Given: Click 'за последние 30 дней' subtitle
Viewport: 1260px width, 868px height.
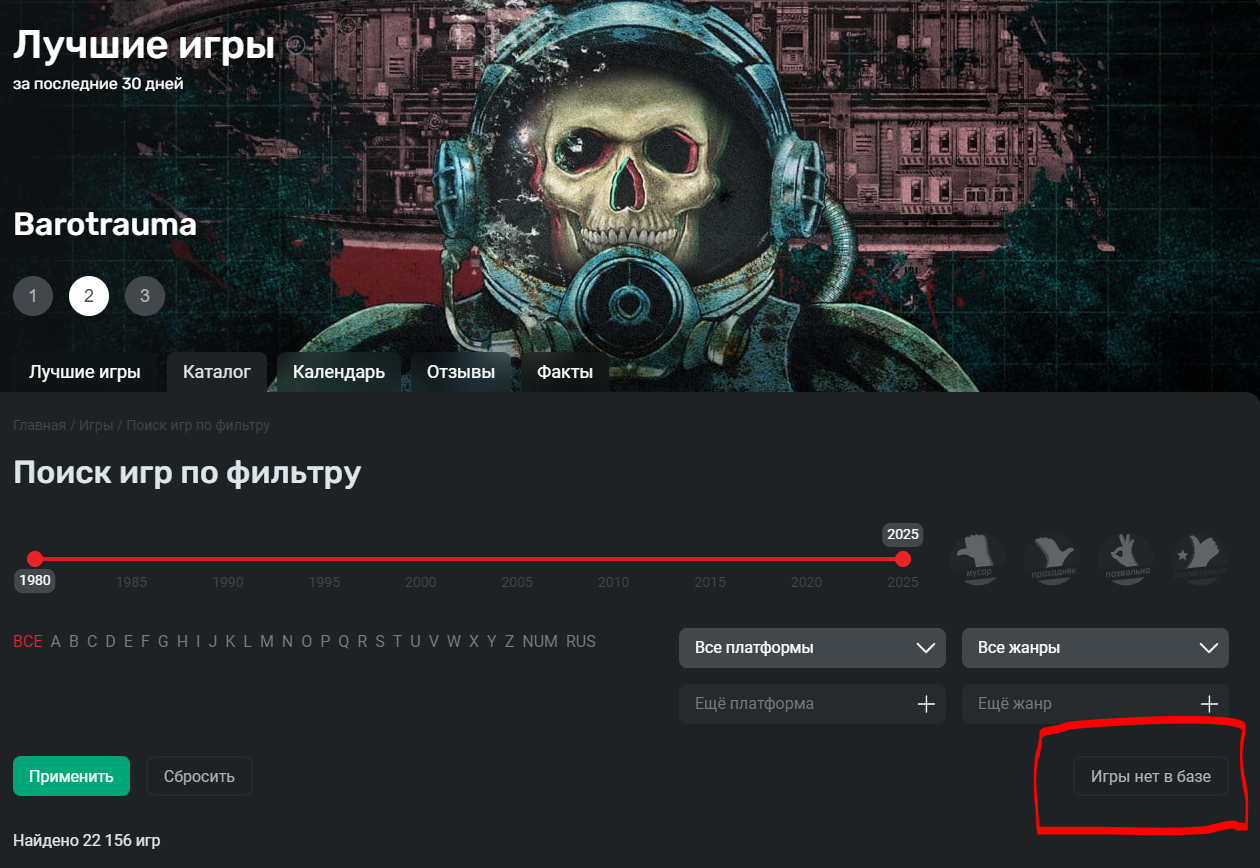Looking at the screenshot, I should point(98,83).
